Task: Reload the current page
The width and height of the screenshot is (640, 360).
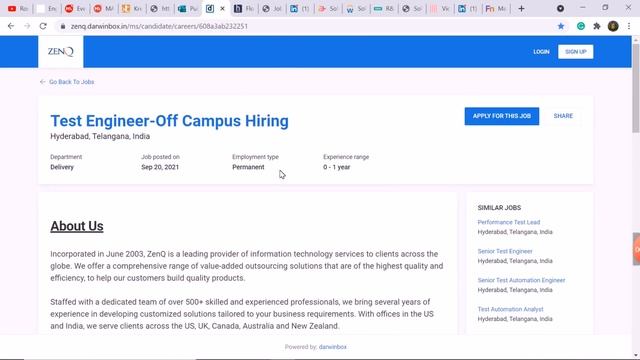Action: [43, 26]
